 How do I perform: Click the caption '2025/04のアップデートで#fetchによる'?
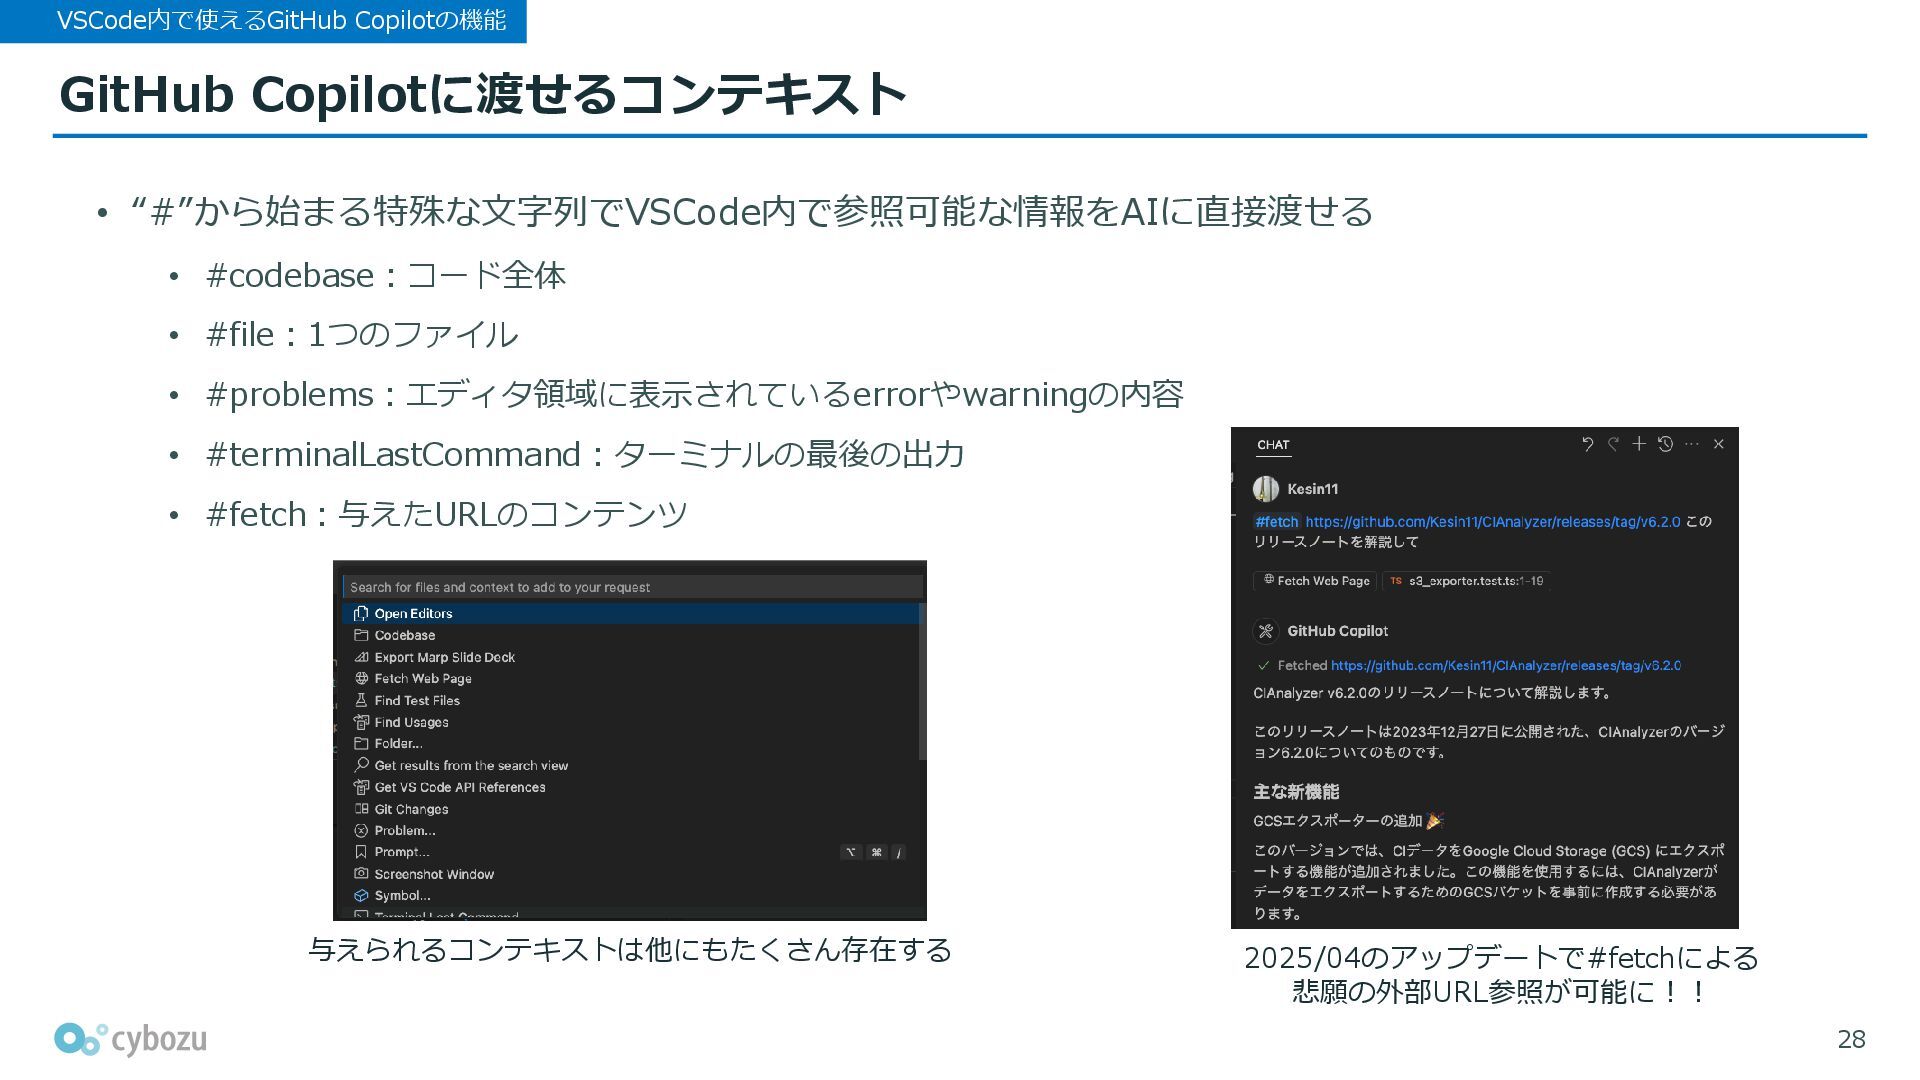pyautogui.click(x=1501, y=959)
